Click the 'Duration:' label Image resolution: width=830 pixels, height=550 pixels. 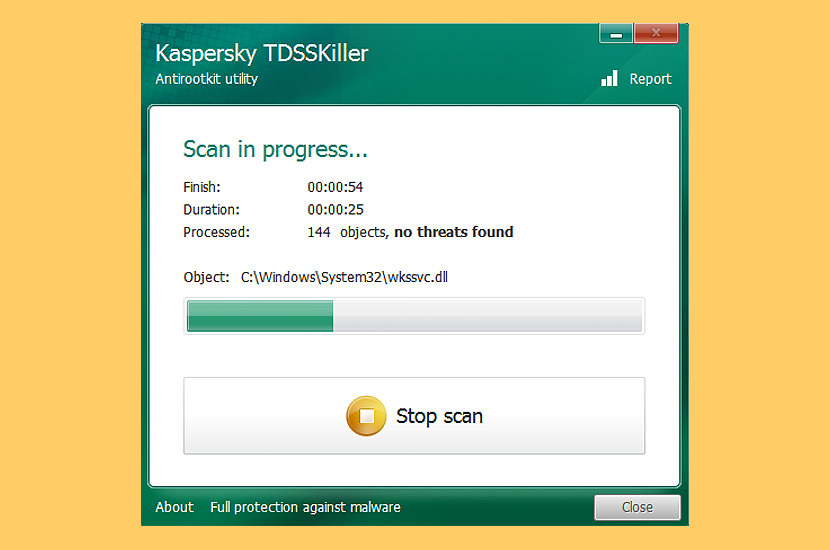(211, 210)
